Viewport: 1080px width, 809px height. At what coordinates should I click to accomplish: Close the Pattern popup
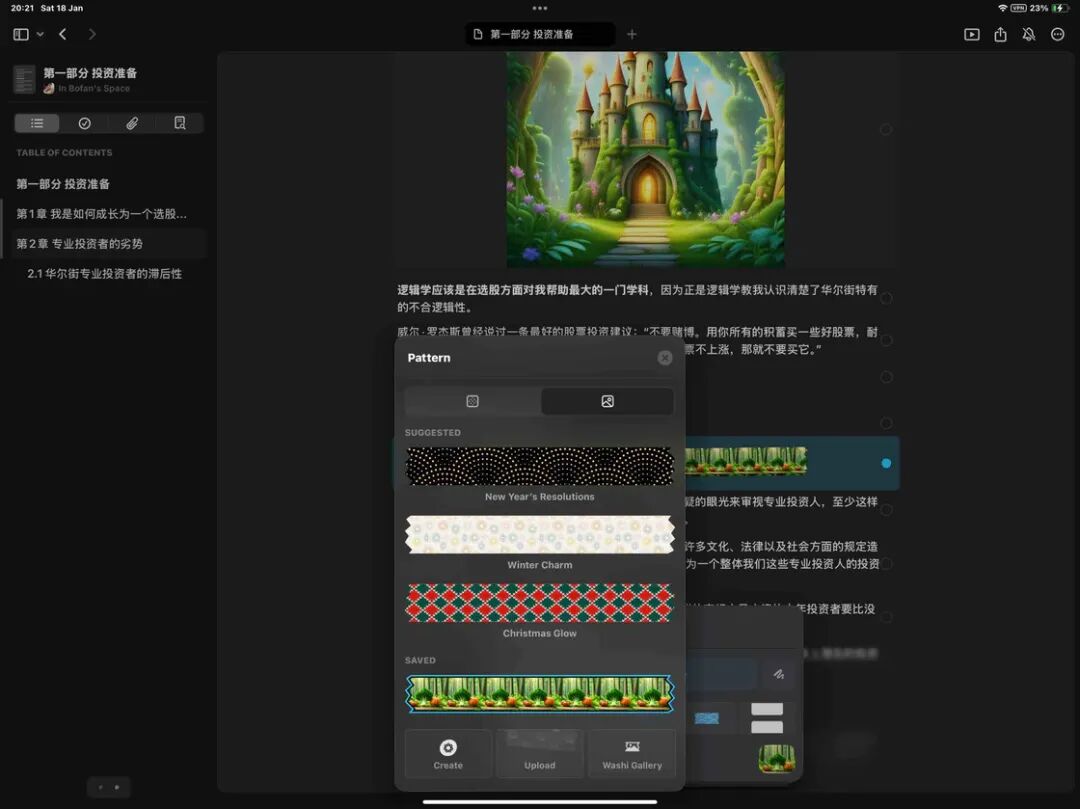[x=665, y=358]
